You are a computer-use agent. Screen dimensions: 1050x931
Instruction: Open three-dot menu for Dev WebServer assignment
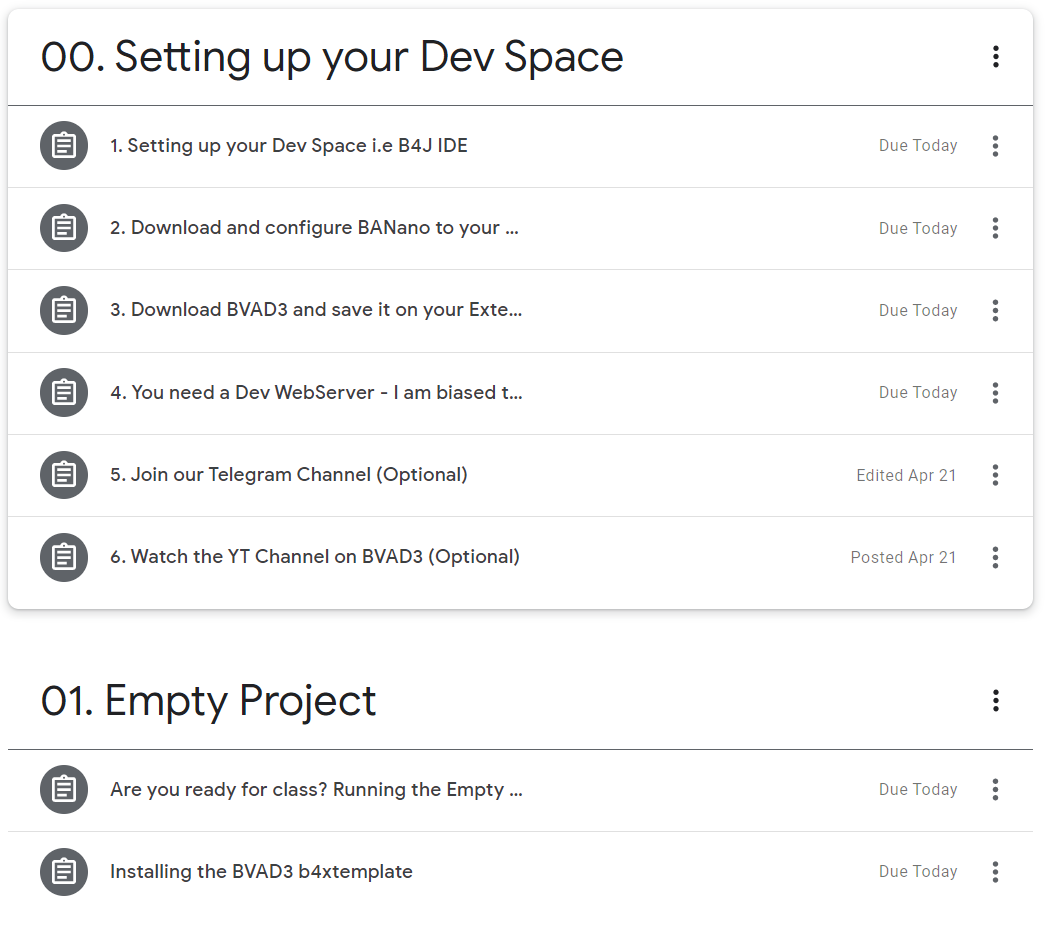click(995, 393)
